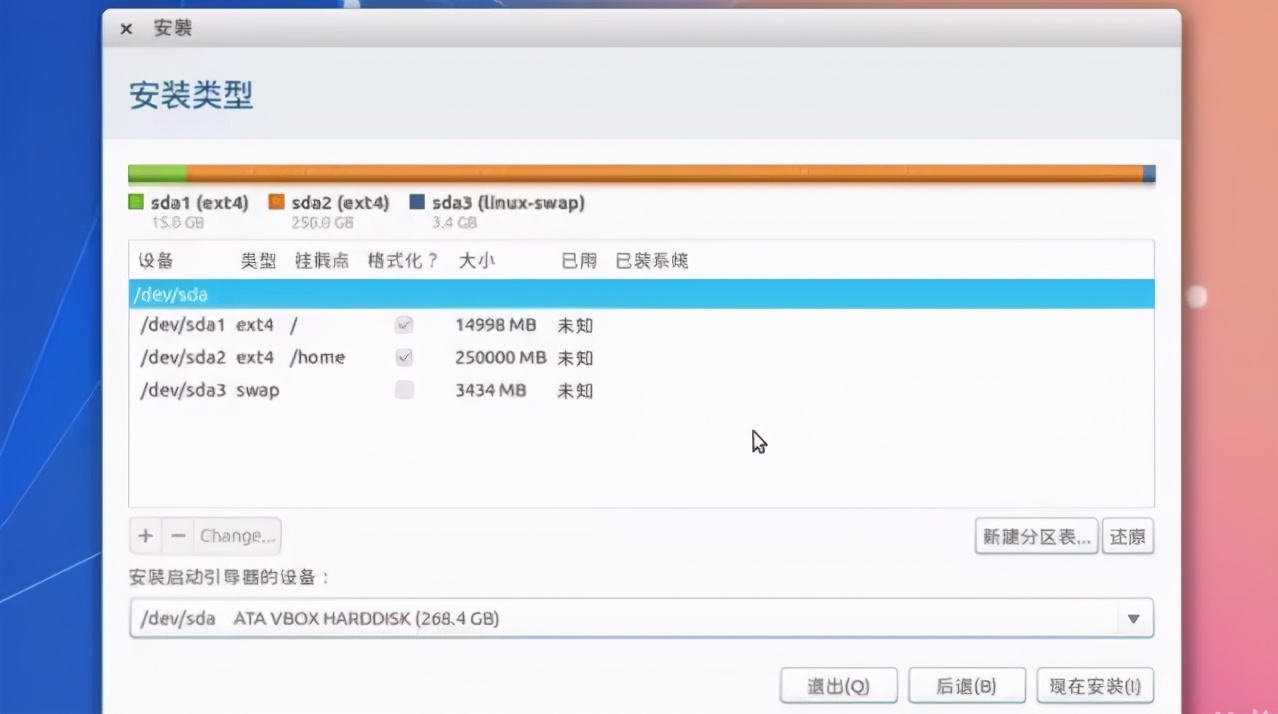Screen dimensions: 1278x714
Task: Click the 现在安装(I) install now button
Action: coord(1095,686)
